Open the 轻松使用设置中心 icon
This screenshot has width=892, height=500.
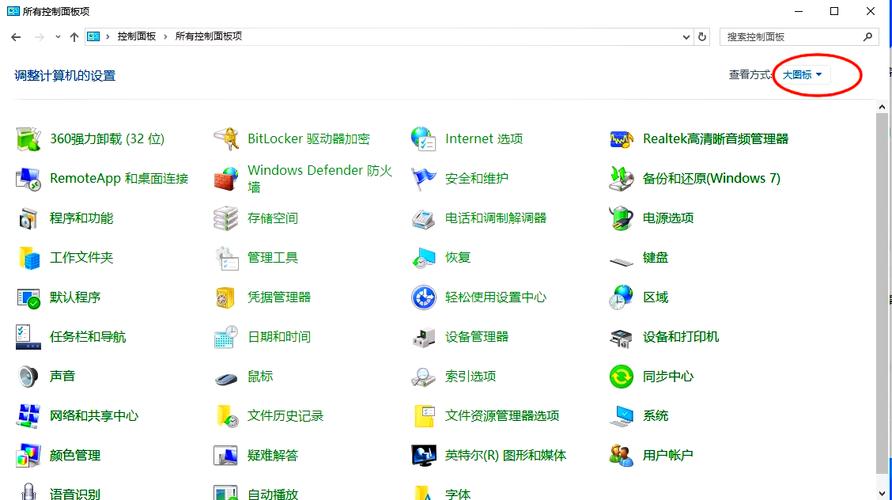[x=423, y=297]
